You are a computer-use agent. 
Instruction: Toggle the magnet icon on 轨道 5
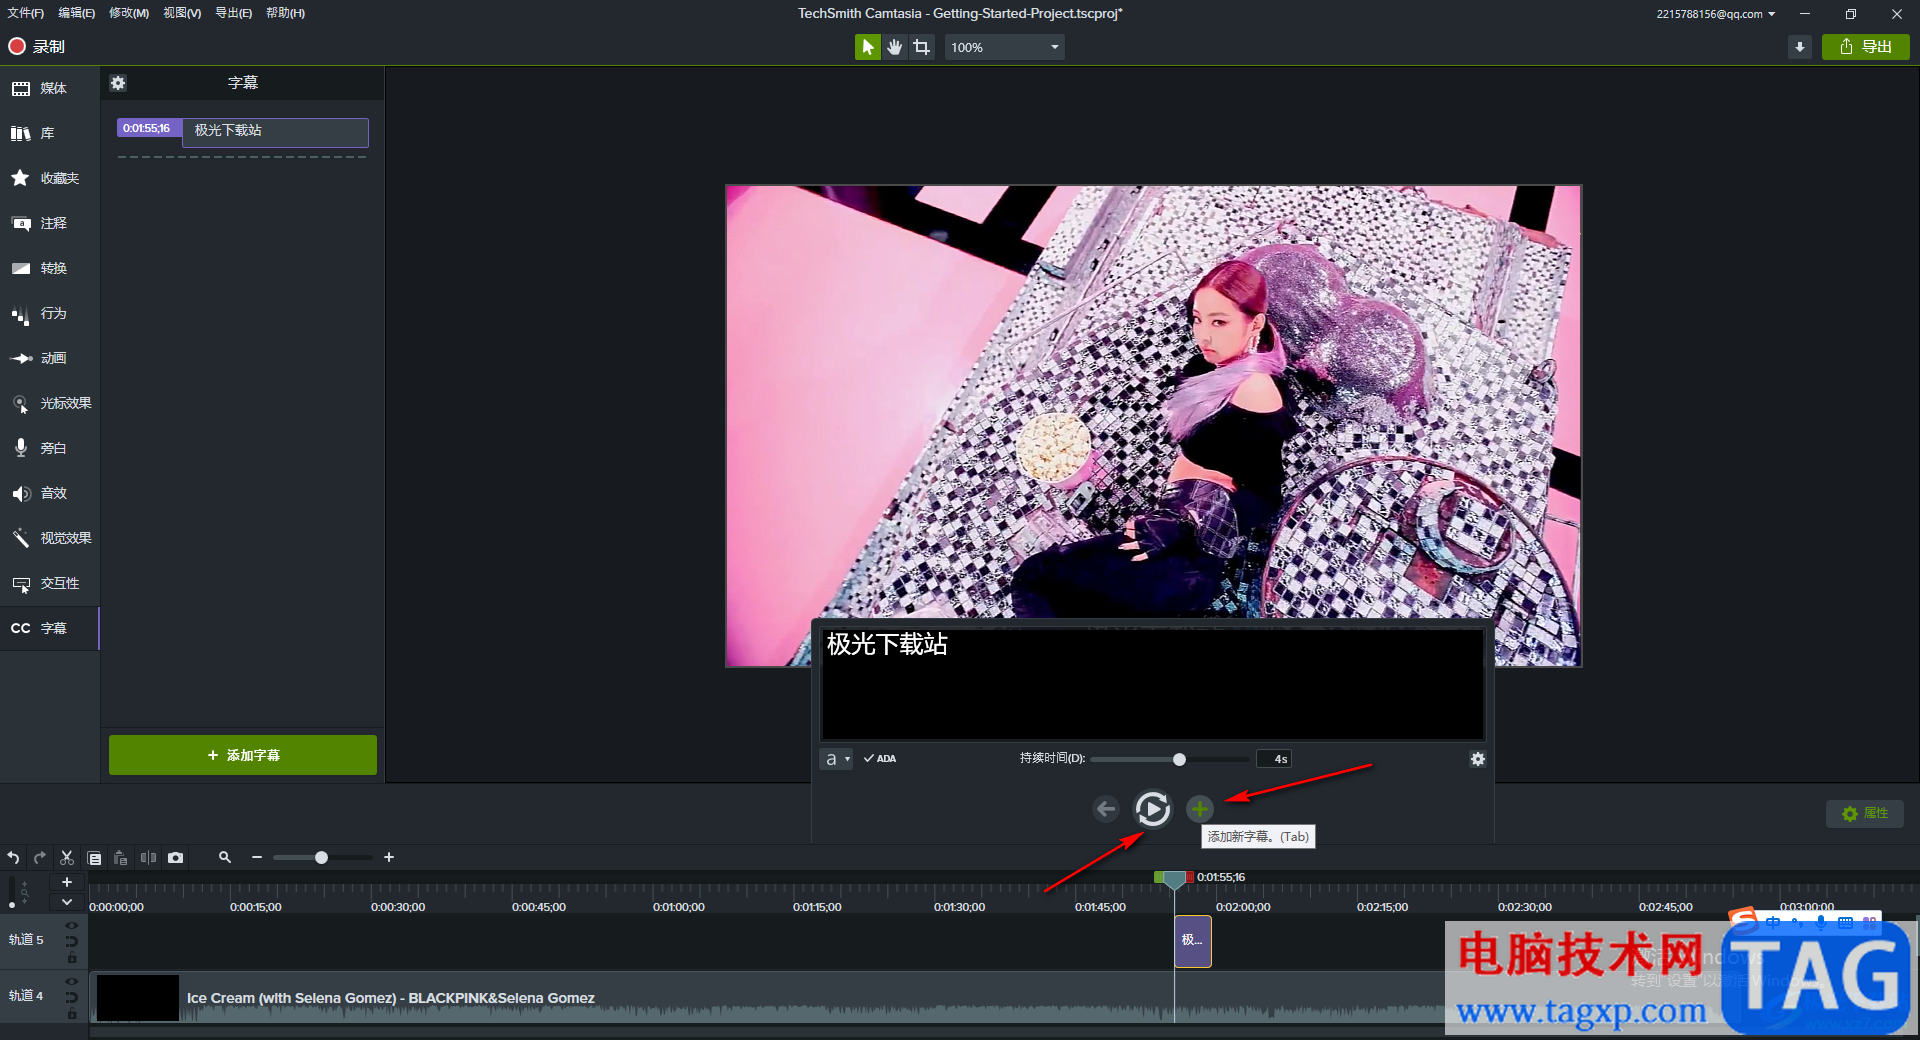72,941
